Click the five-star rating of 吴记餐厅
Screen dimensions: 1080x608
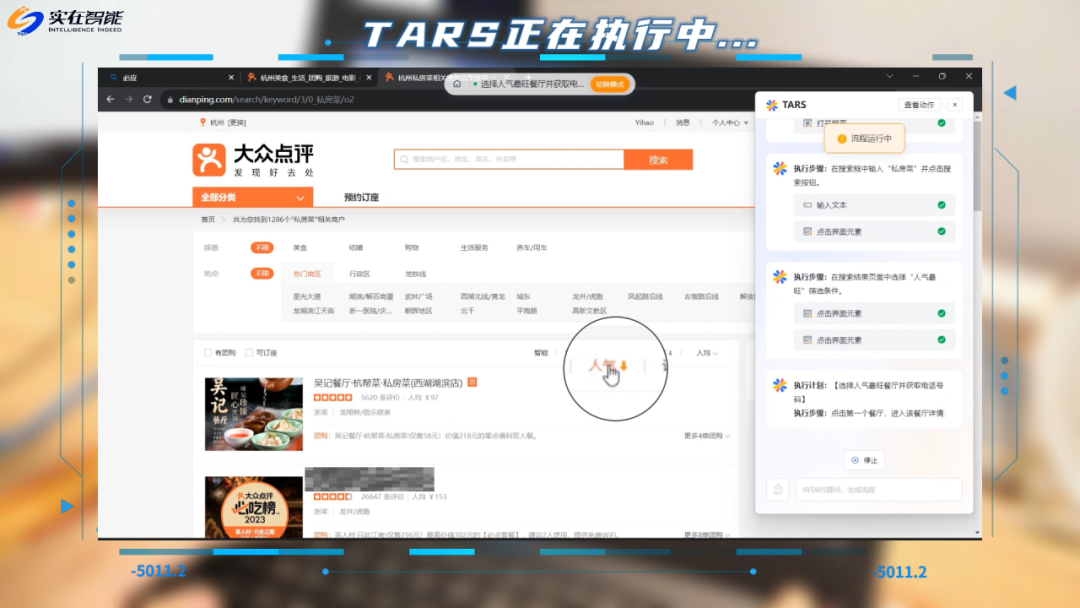333,397
